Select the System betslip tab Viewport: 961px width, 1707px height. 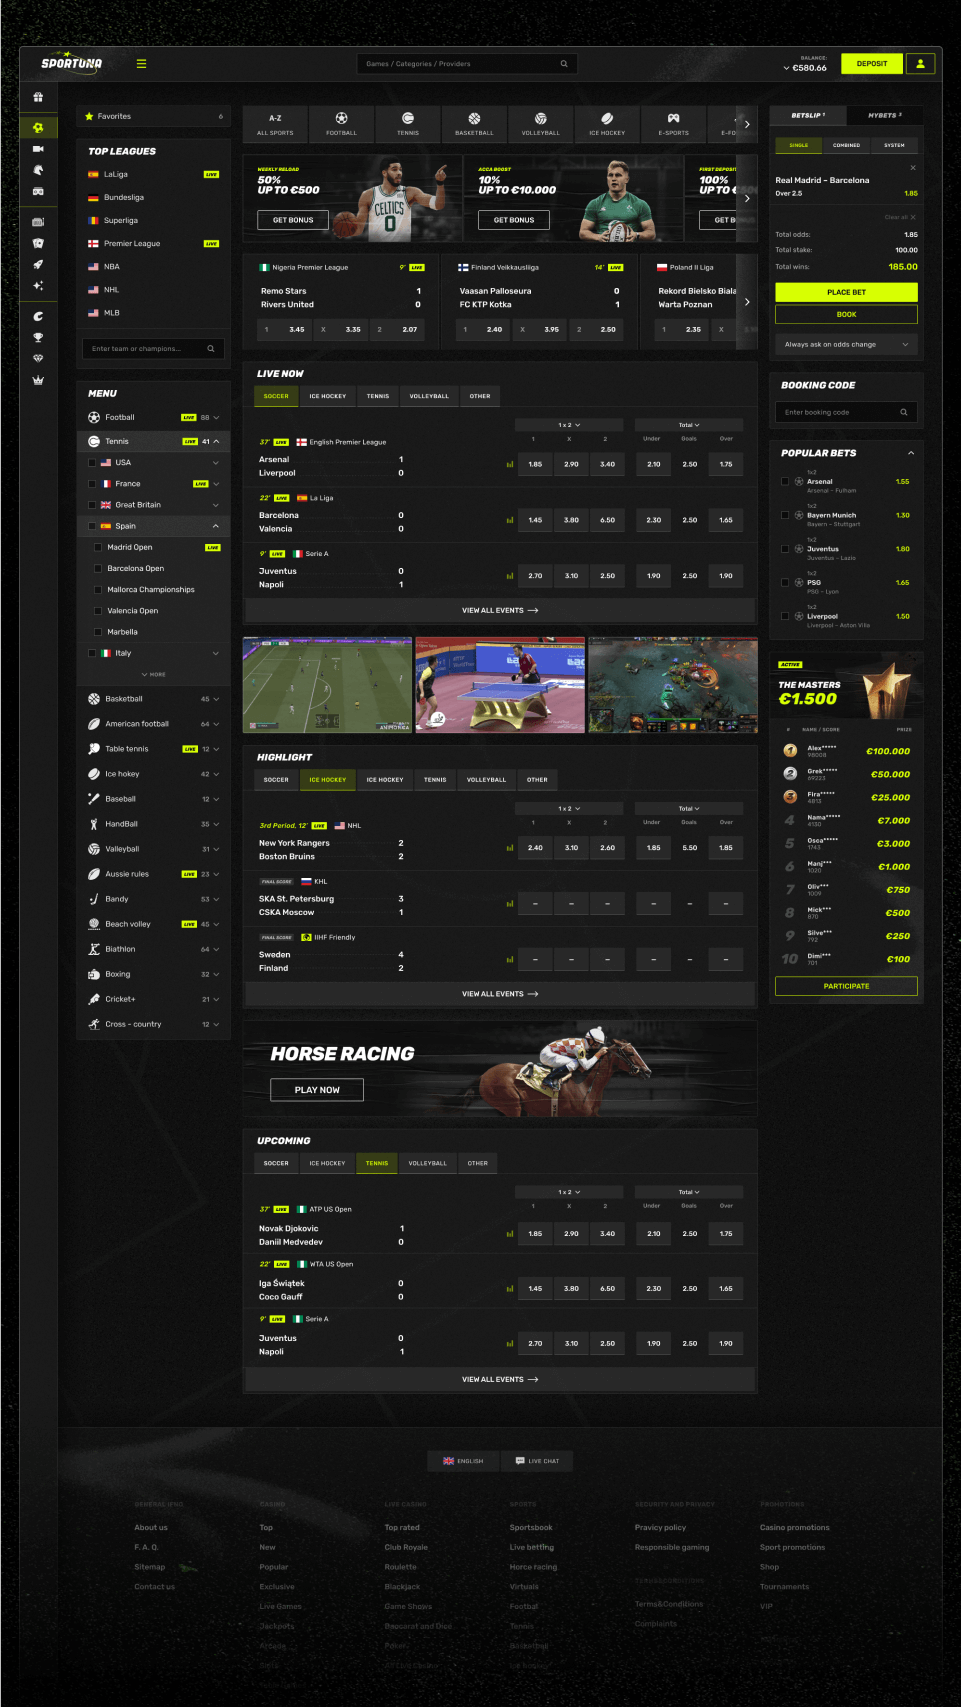(894, 145)
